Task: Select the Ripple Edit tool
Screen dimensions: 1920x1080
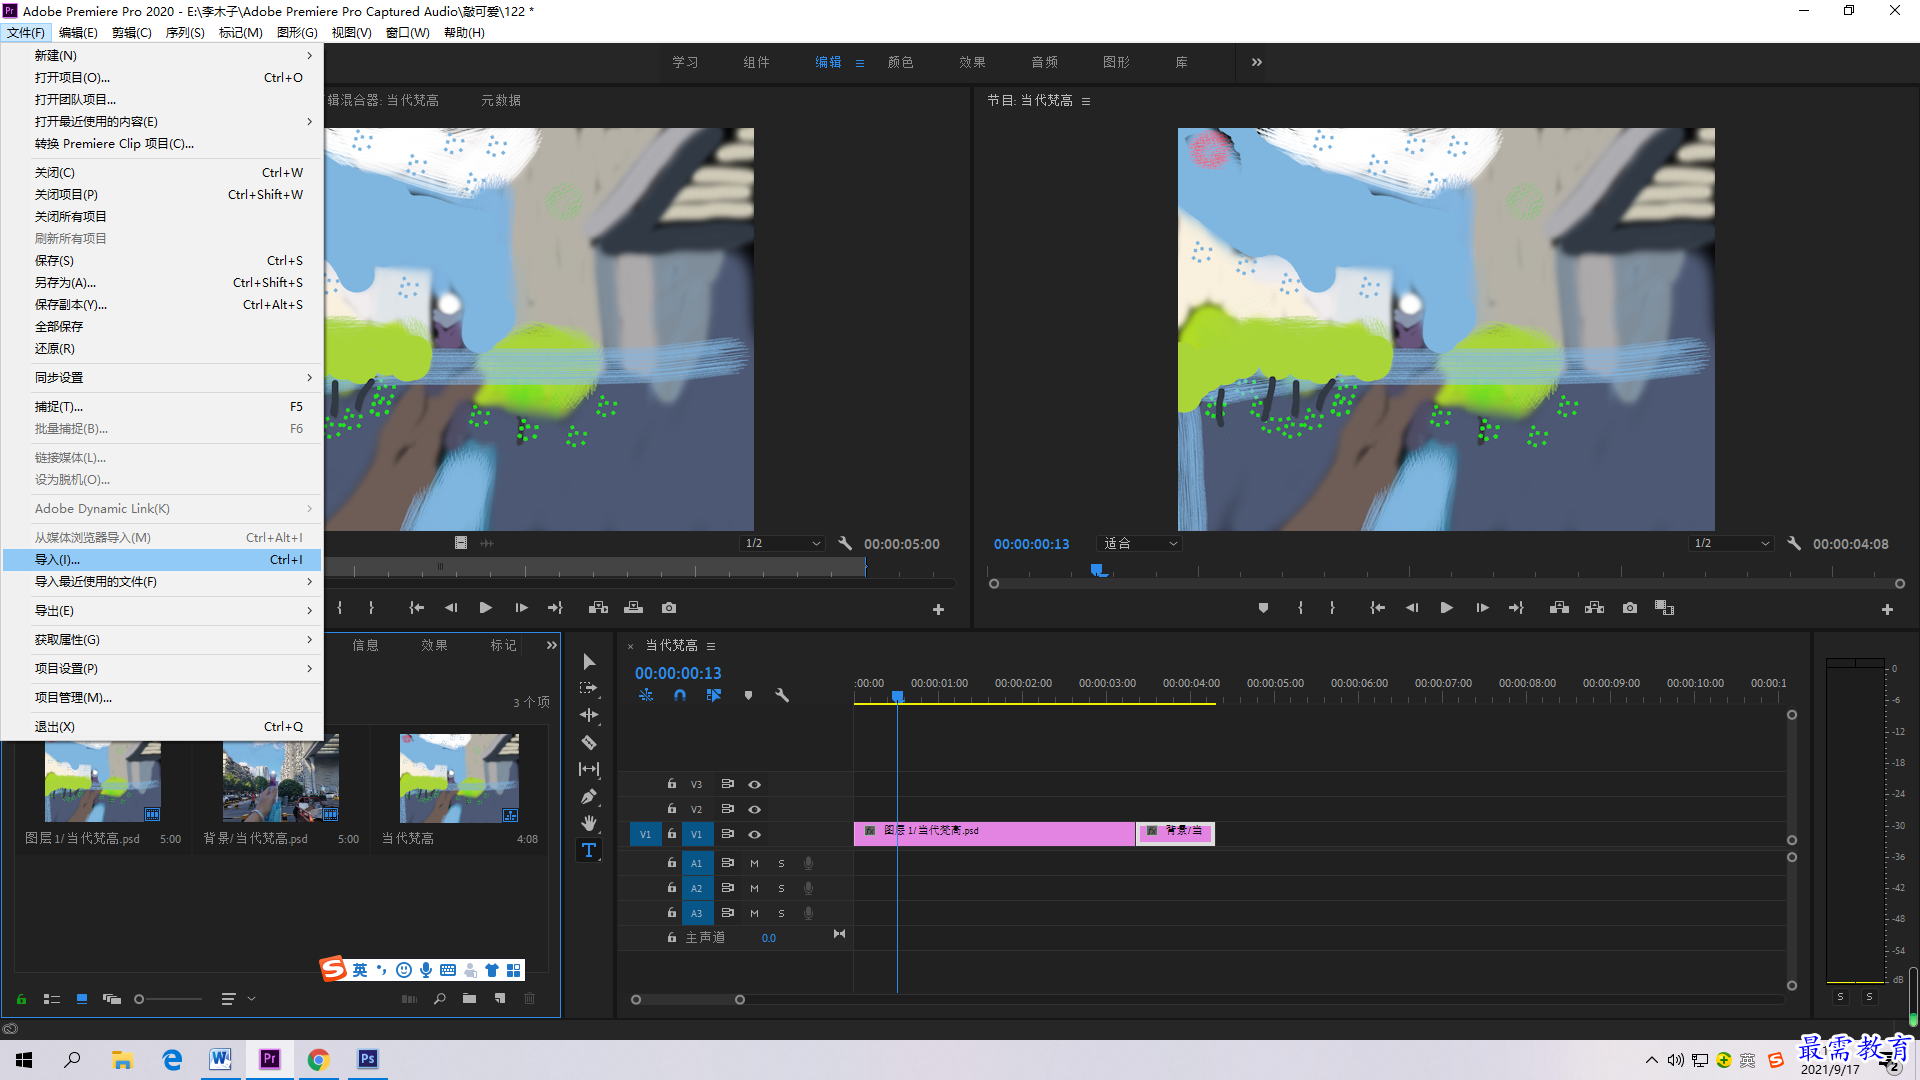Action: (x=589, y=715)
